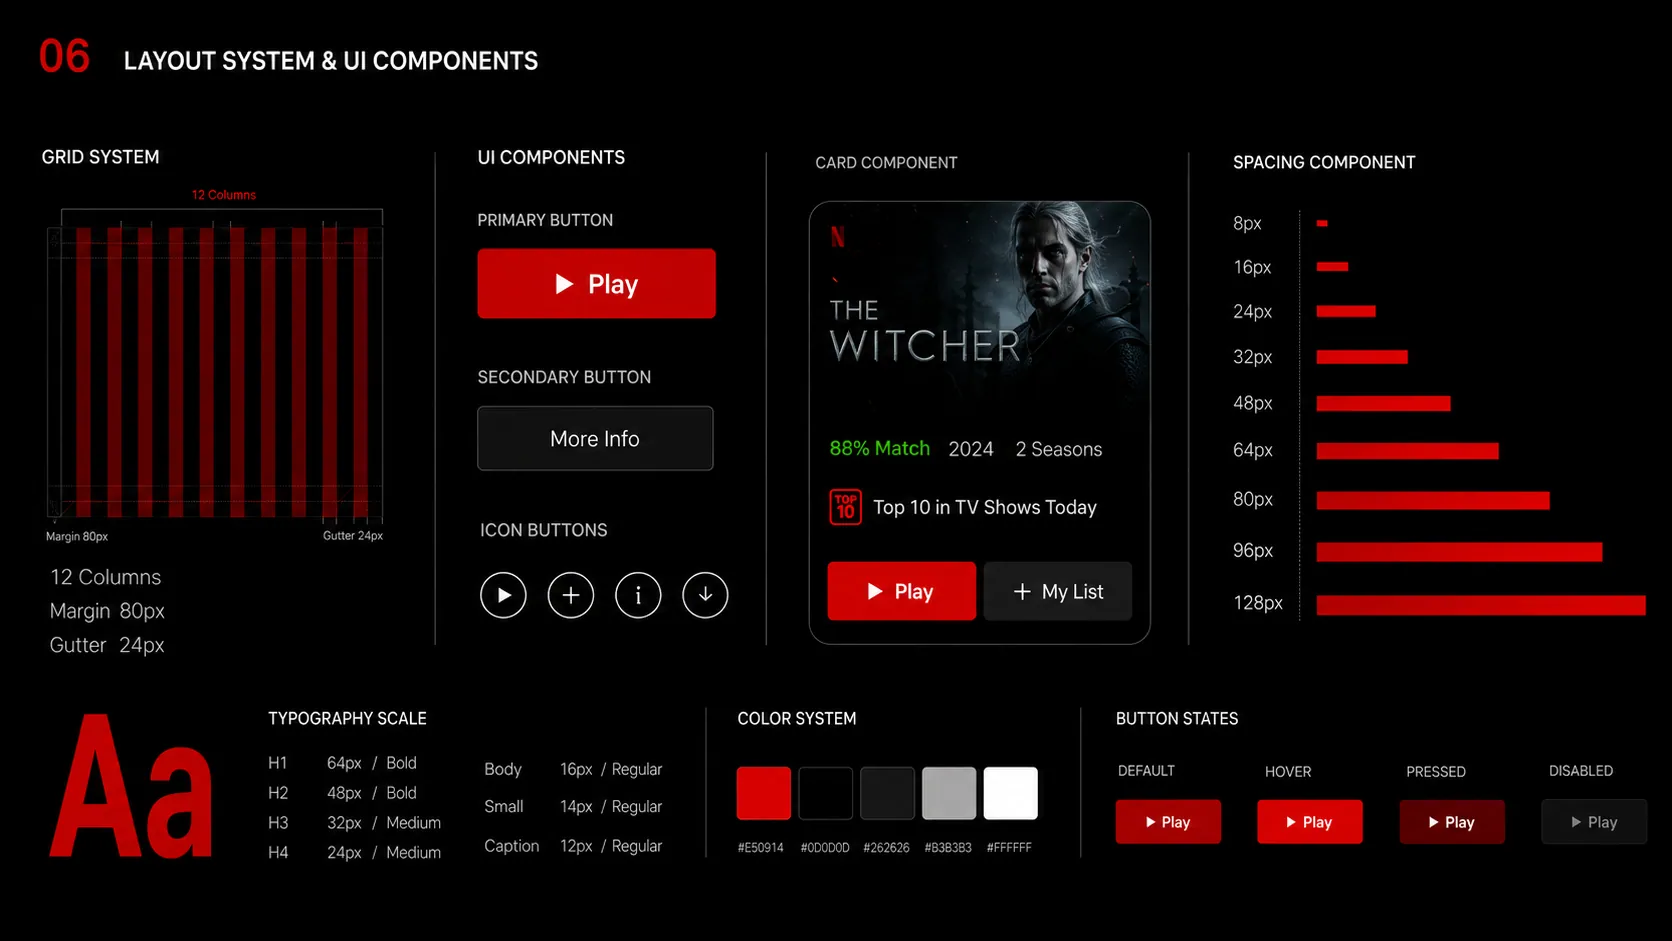Click the red 06 section number
This screenshot has height=941, width=1672.
[x=64, y=57]
